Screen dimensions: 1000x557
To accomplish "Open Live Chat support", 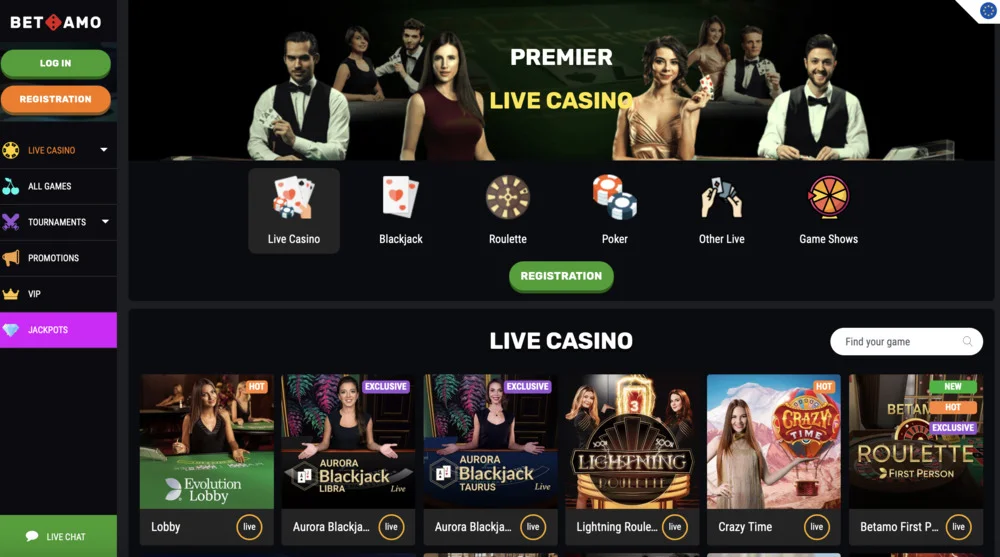I will tap(58, 536).
